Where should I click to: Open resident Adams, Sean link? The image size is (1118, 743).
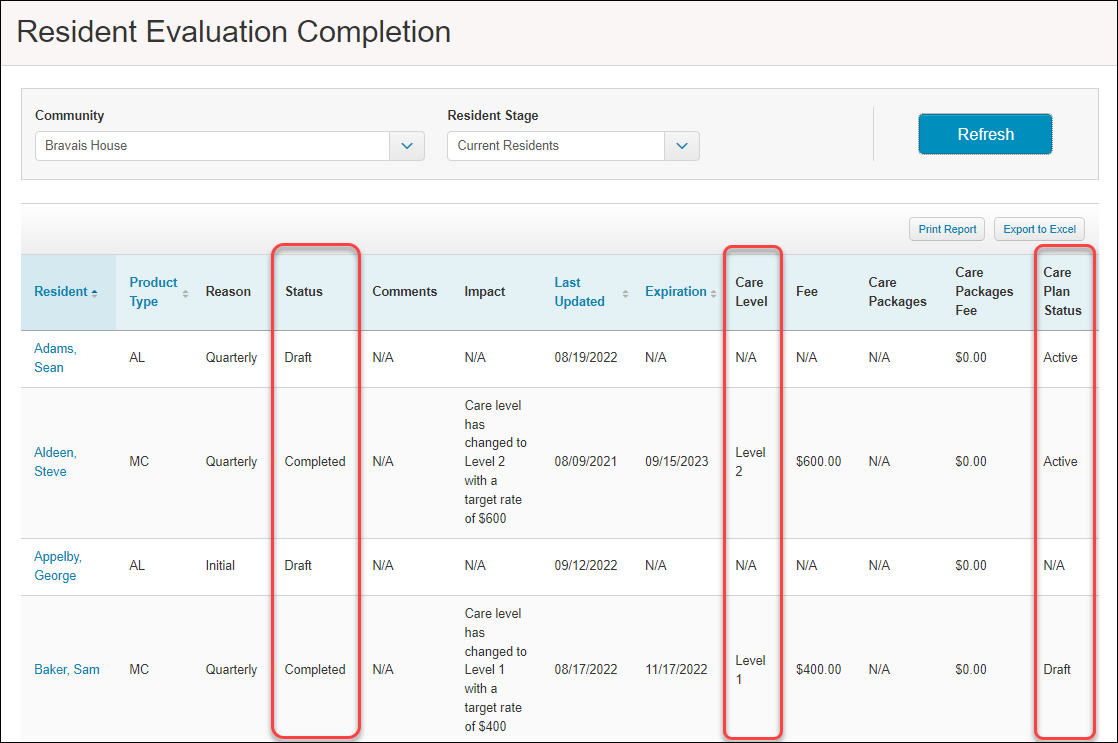pos(55,357)
